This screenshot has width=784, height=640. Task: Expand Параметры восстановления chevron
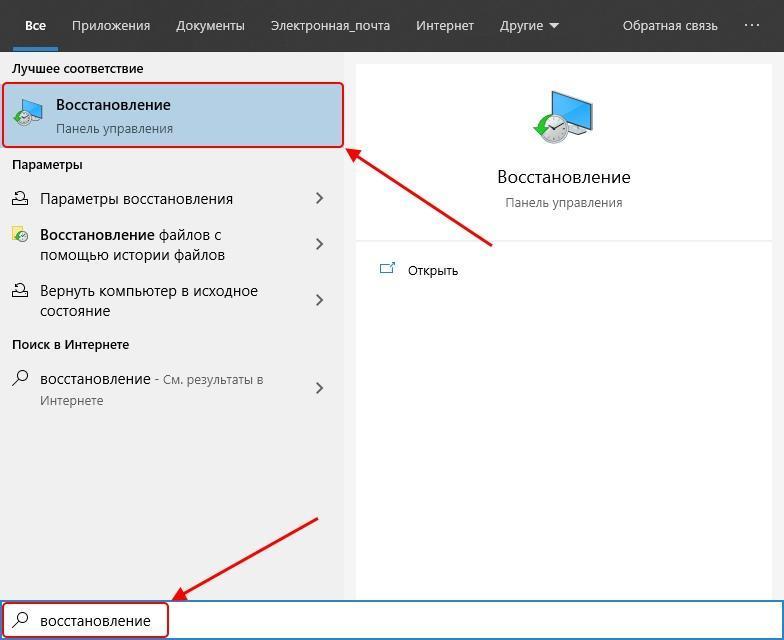[x=320, y=198]
